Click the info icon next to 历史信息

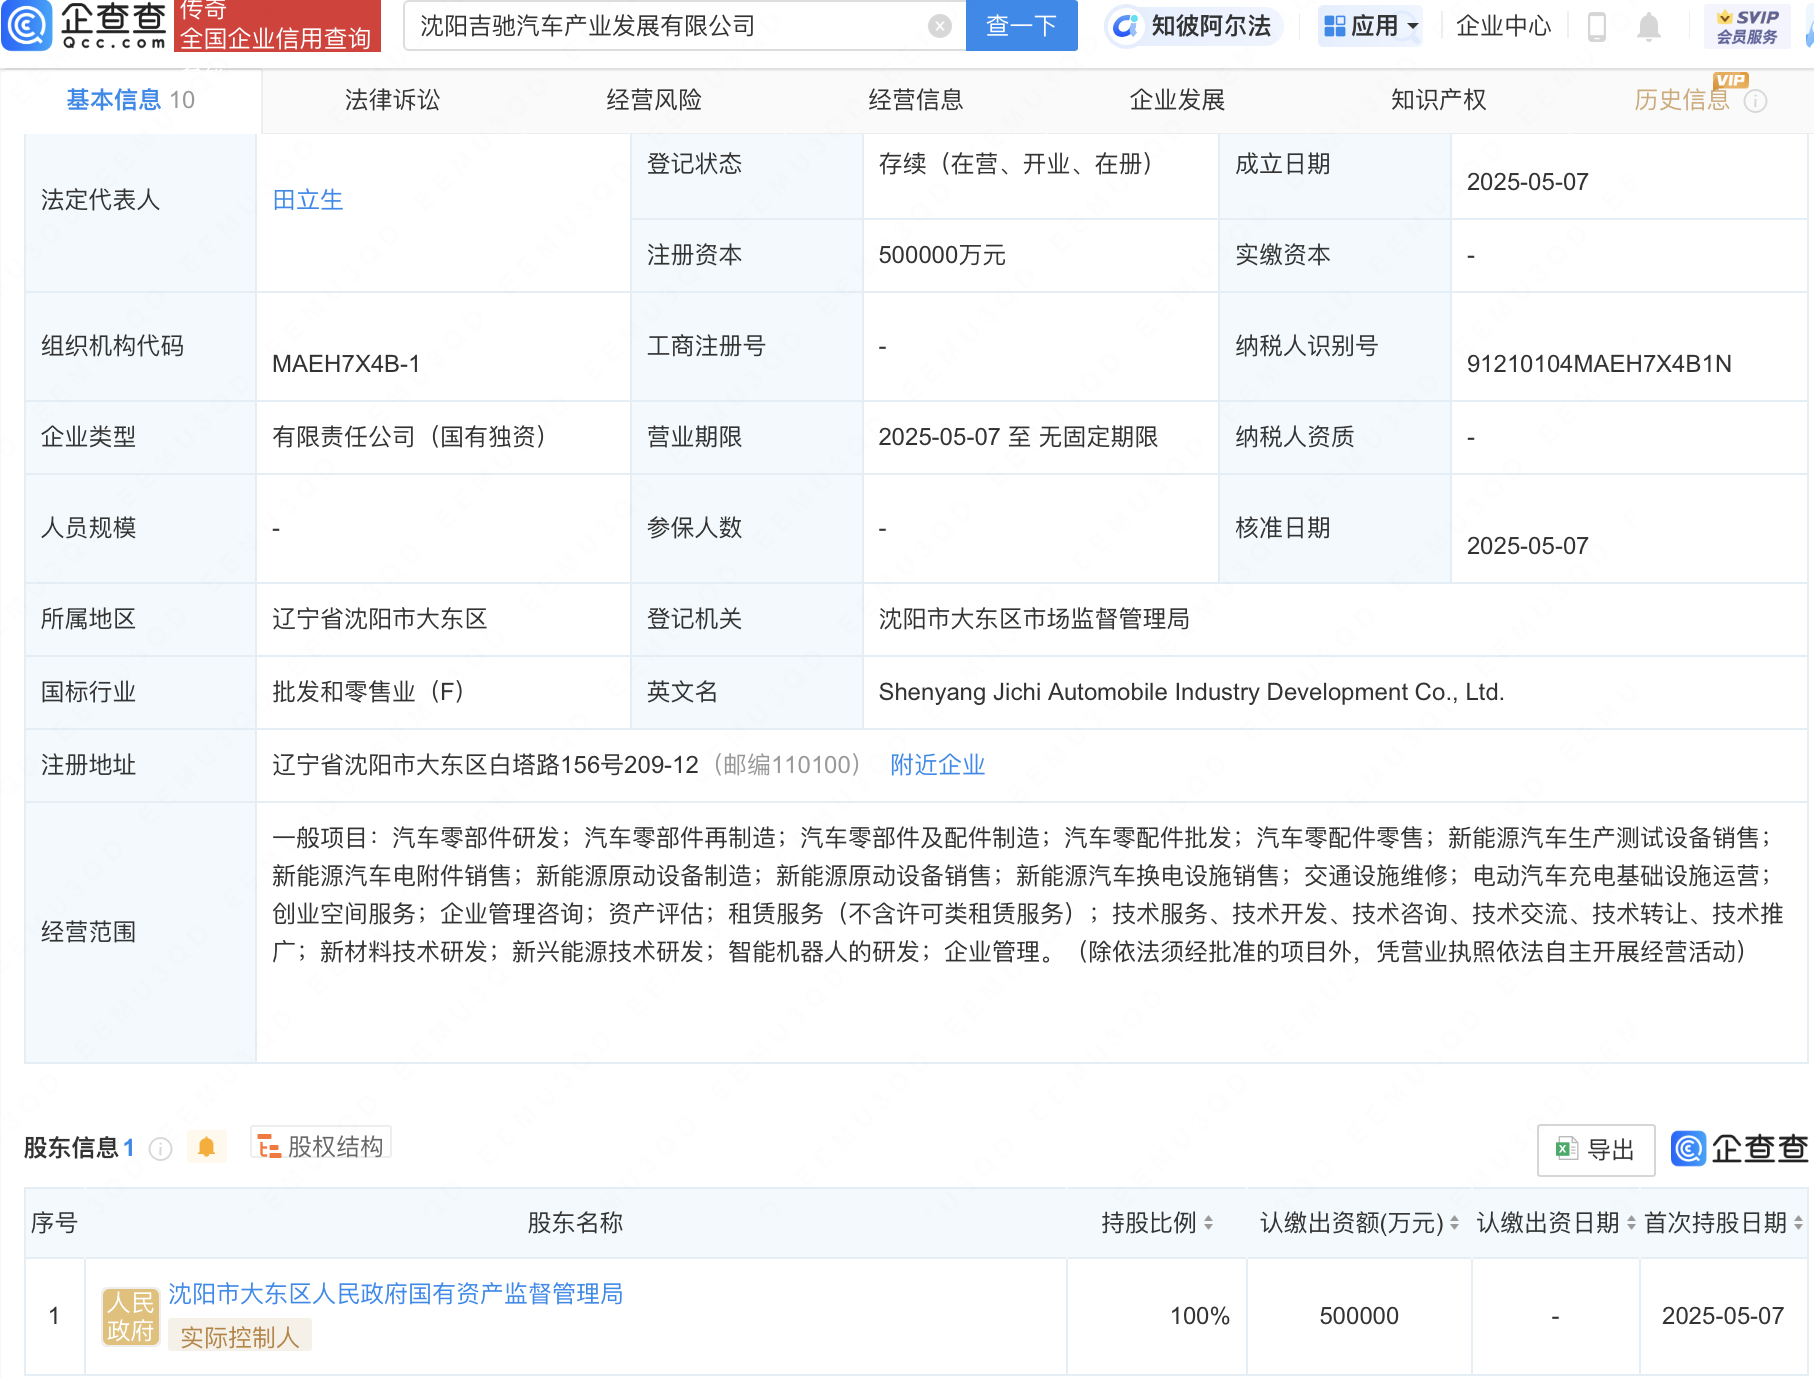click(x=1755, y=101)
